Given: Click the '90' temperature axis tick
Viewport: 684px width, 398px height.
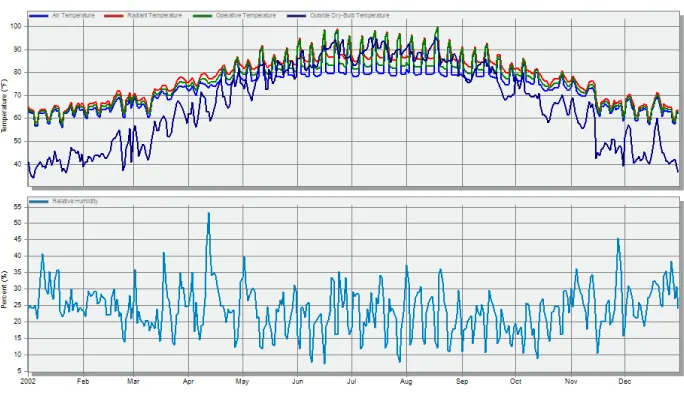Looking at the screenshot, I should click(x=17, y=49).
